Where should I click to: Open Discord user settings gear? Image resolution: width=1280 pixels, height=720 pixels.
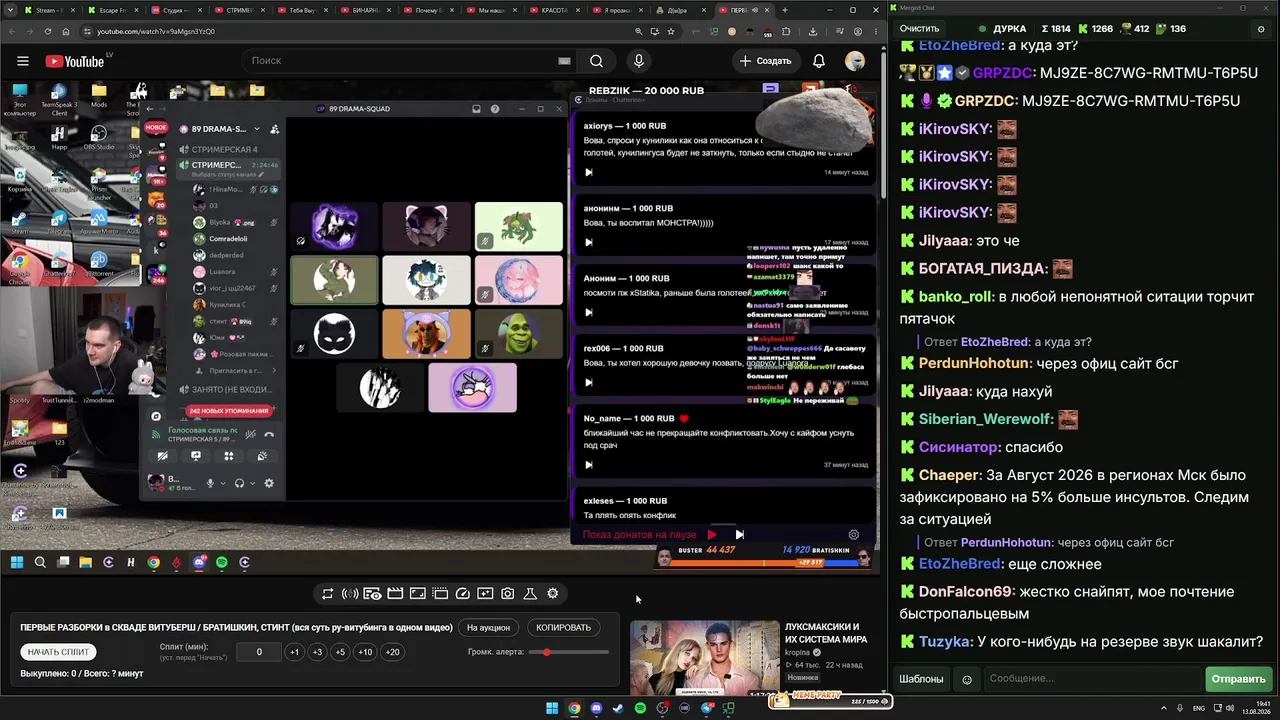tap(268, 483)
